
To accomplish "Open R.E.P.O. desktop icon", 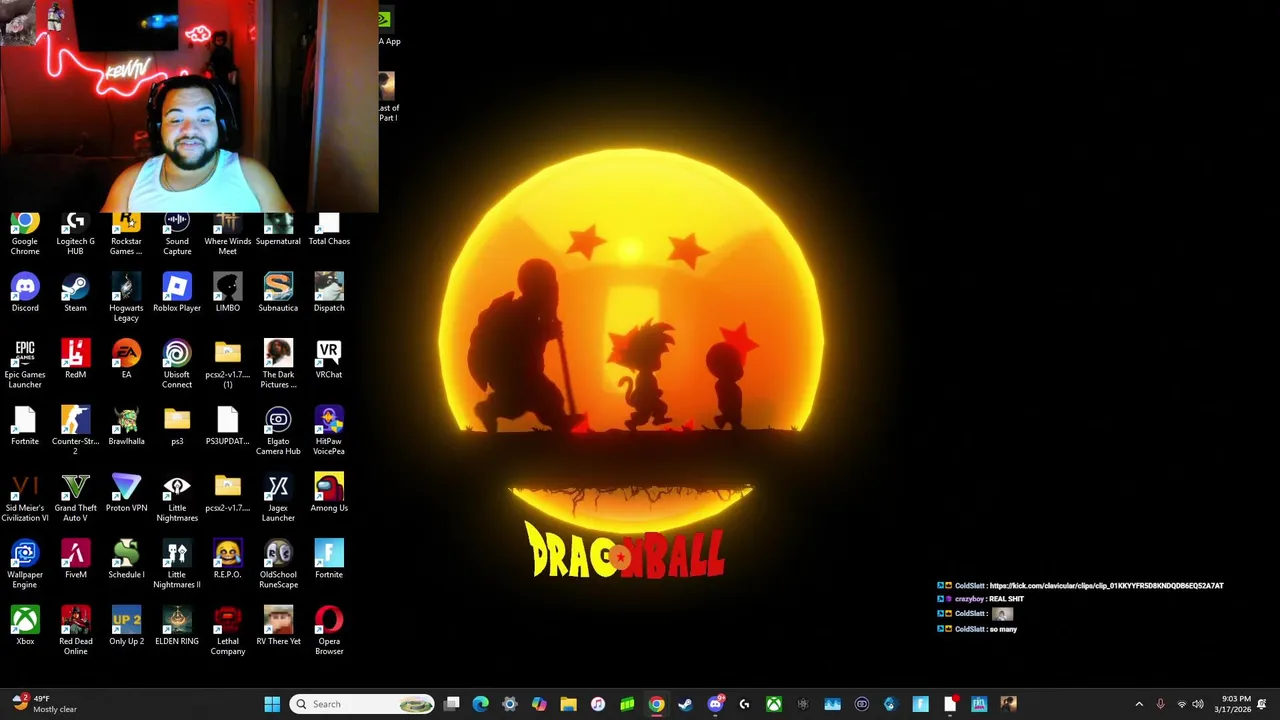I will coord(227,559).
